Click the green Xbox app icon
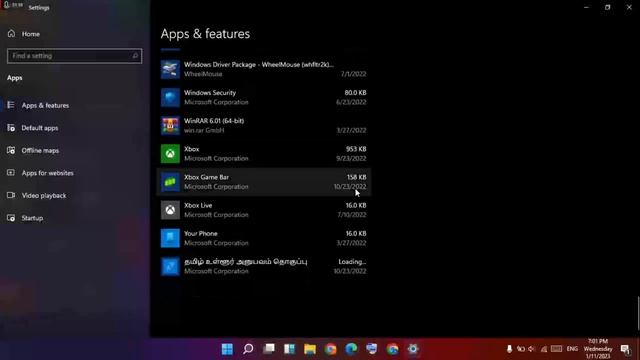 pos(170,154)
